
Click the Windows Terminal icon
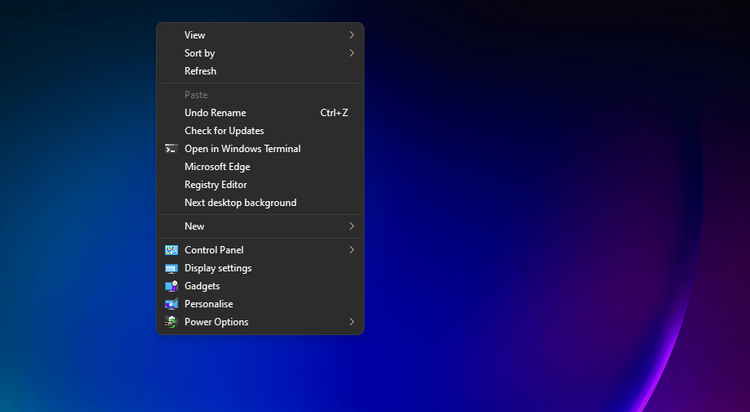coord(171,149)
